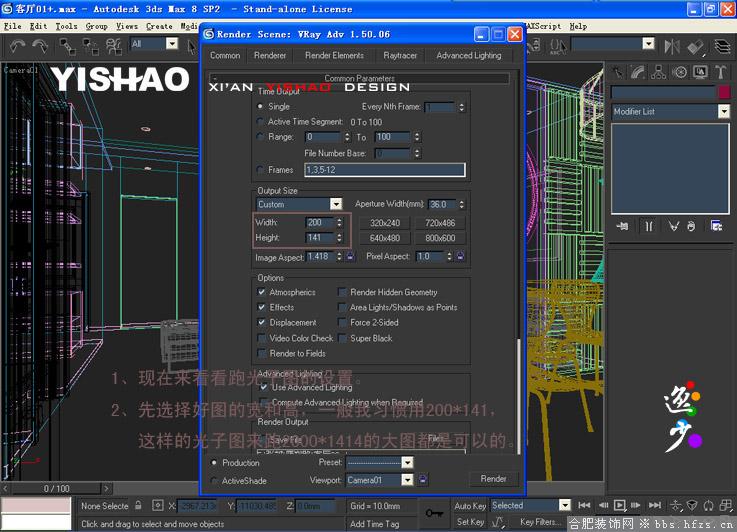The image size is (737, 532).
Task: Open the named selection sets dropdown
Action: click(x=648, y=44)
